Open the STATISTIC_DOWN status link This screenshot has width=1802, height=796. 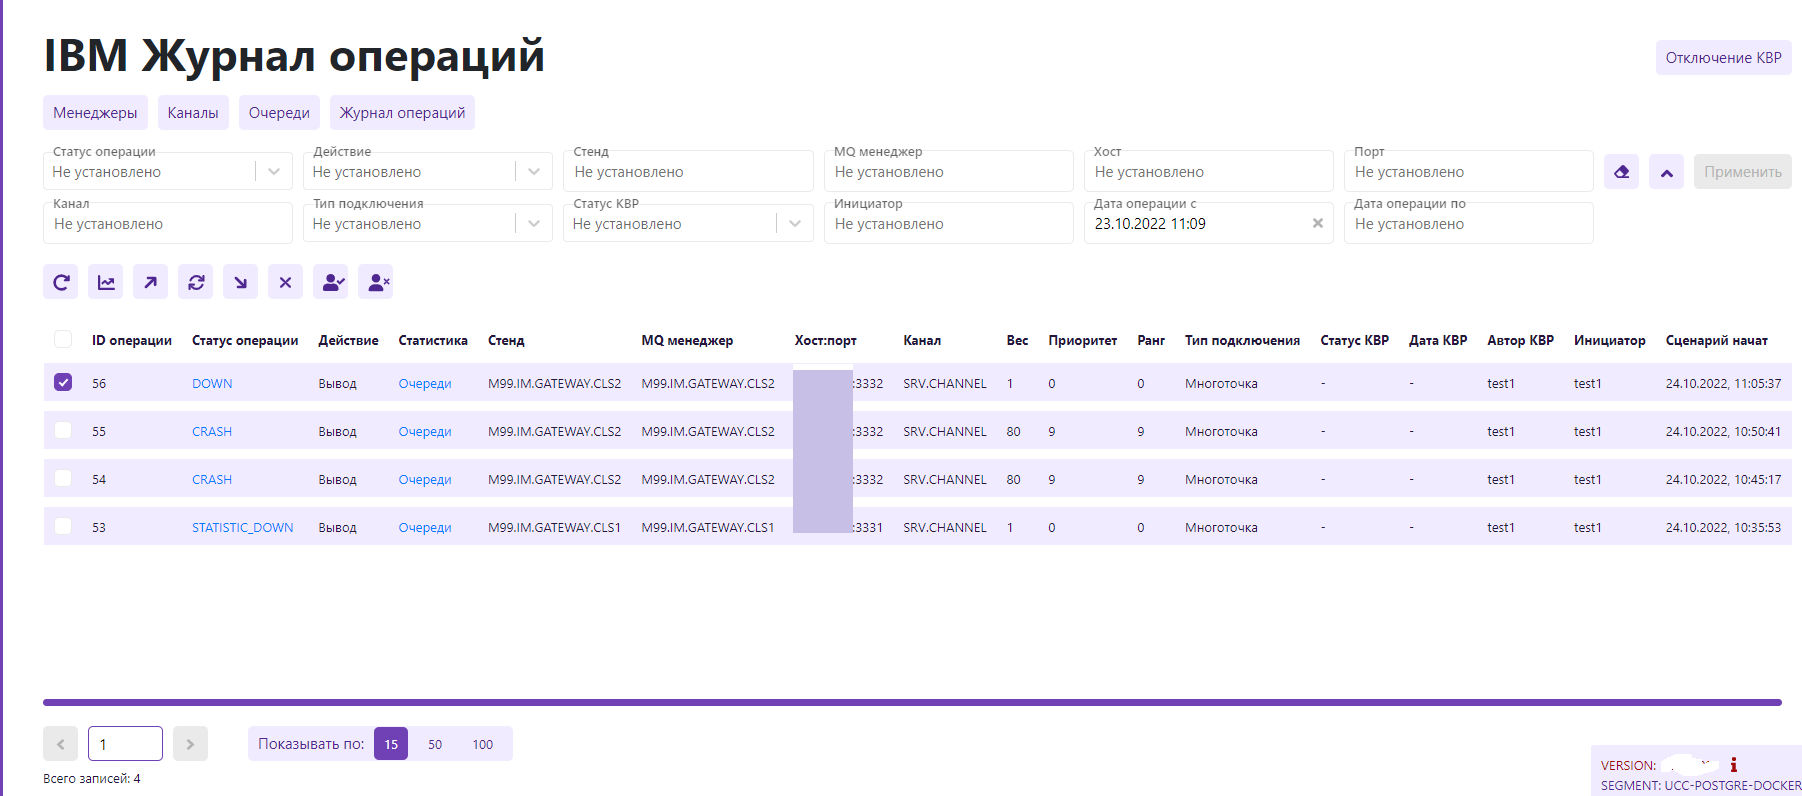tap(242, 527)
